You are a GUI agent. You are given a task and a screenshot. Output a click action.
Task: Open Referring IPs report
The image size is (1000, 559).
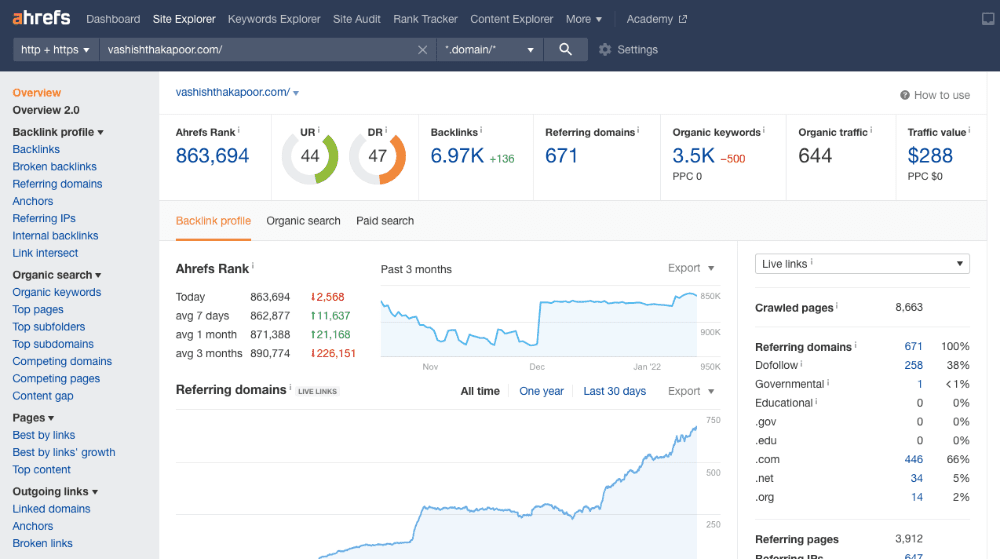(x=44, y=218)
